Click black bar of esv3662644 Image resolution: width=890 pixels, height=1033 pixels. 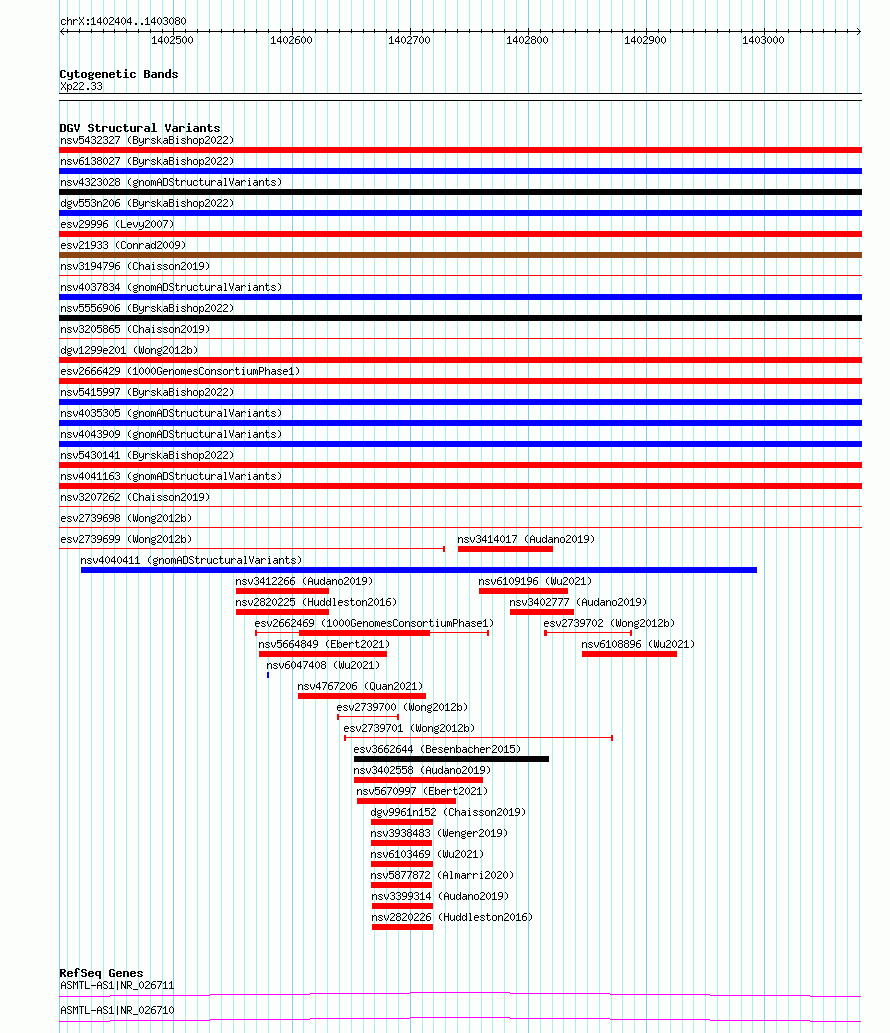(x=451, y=760)
